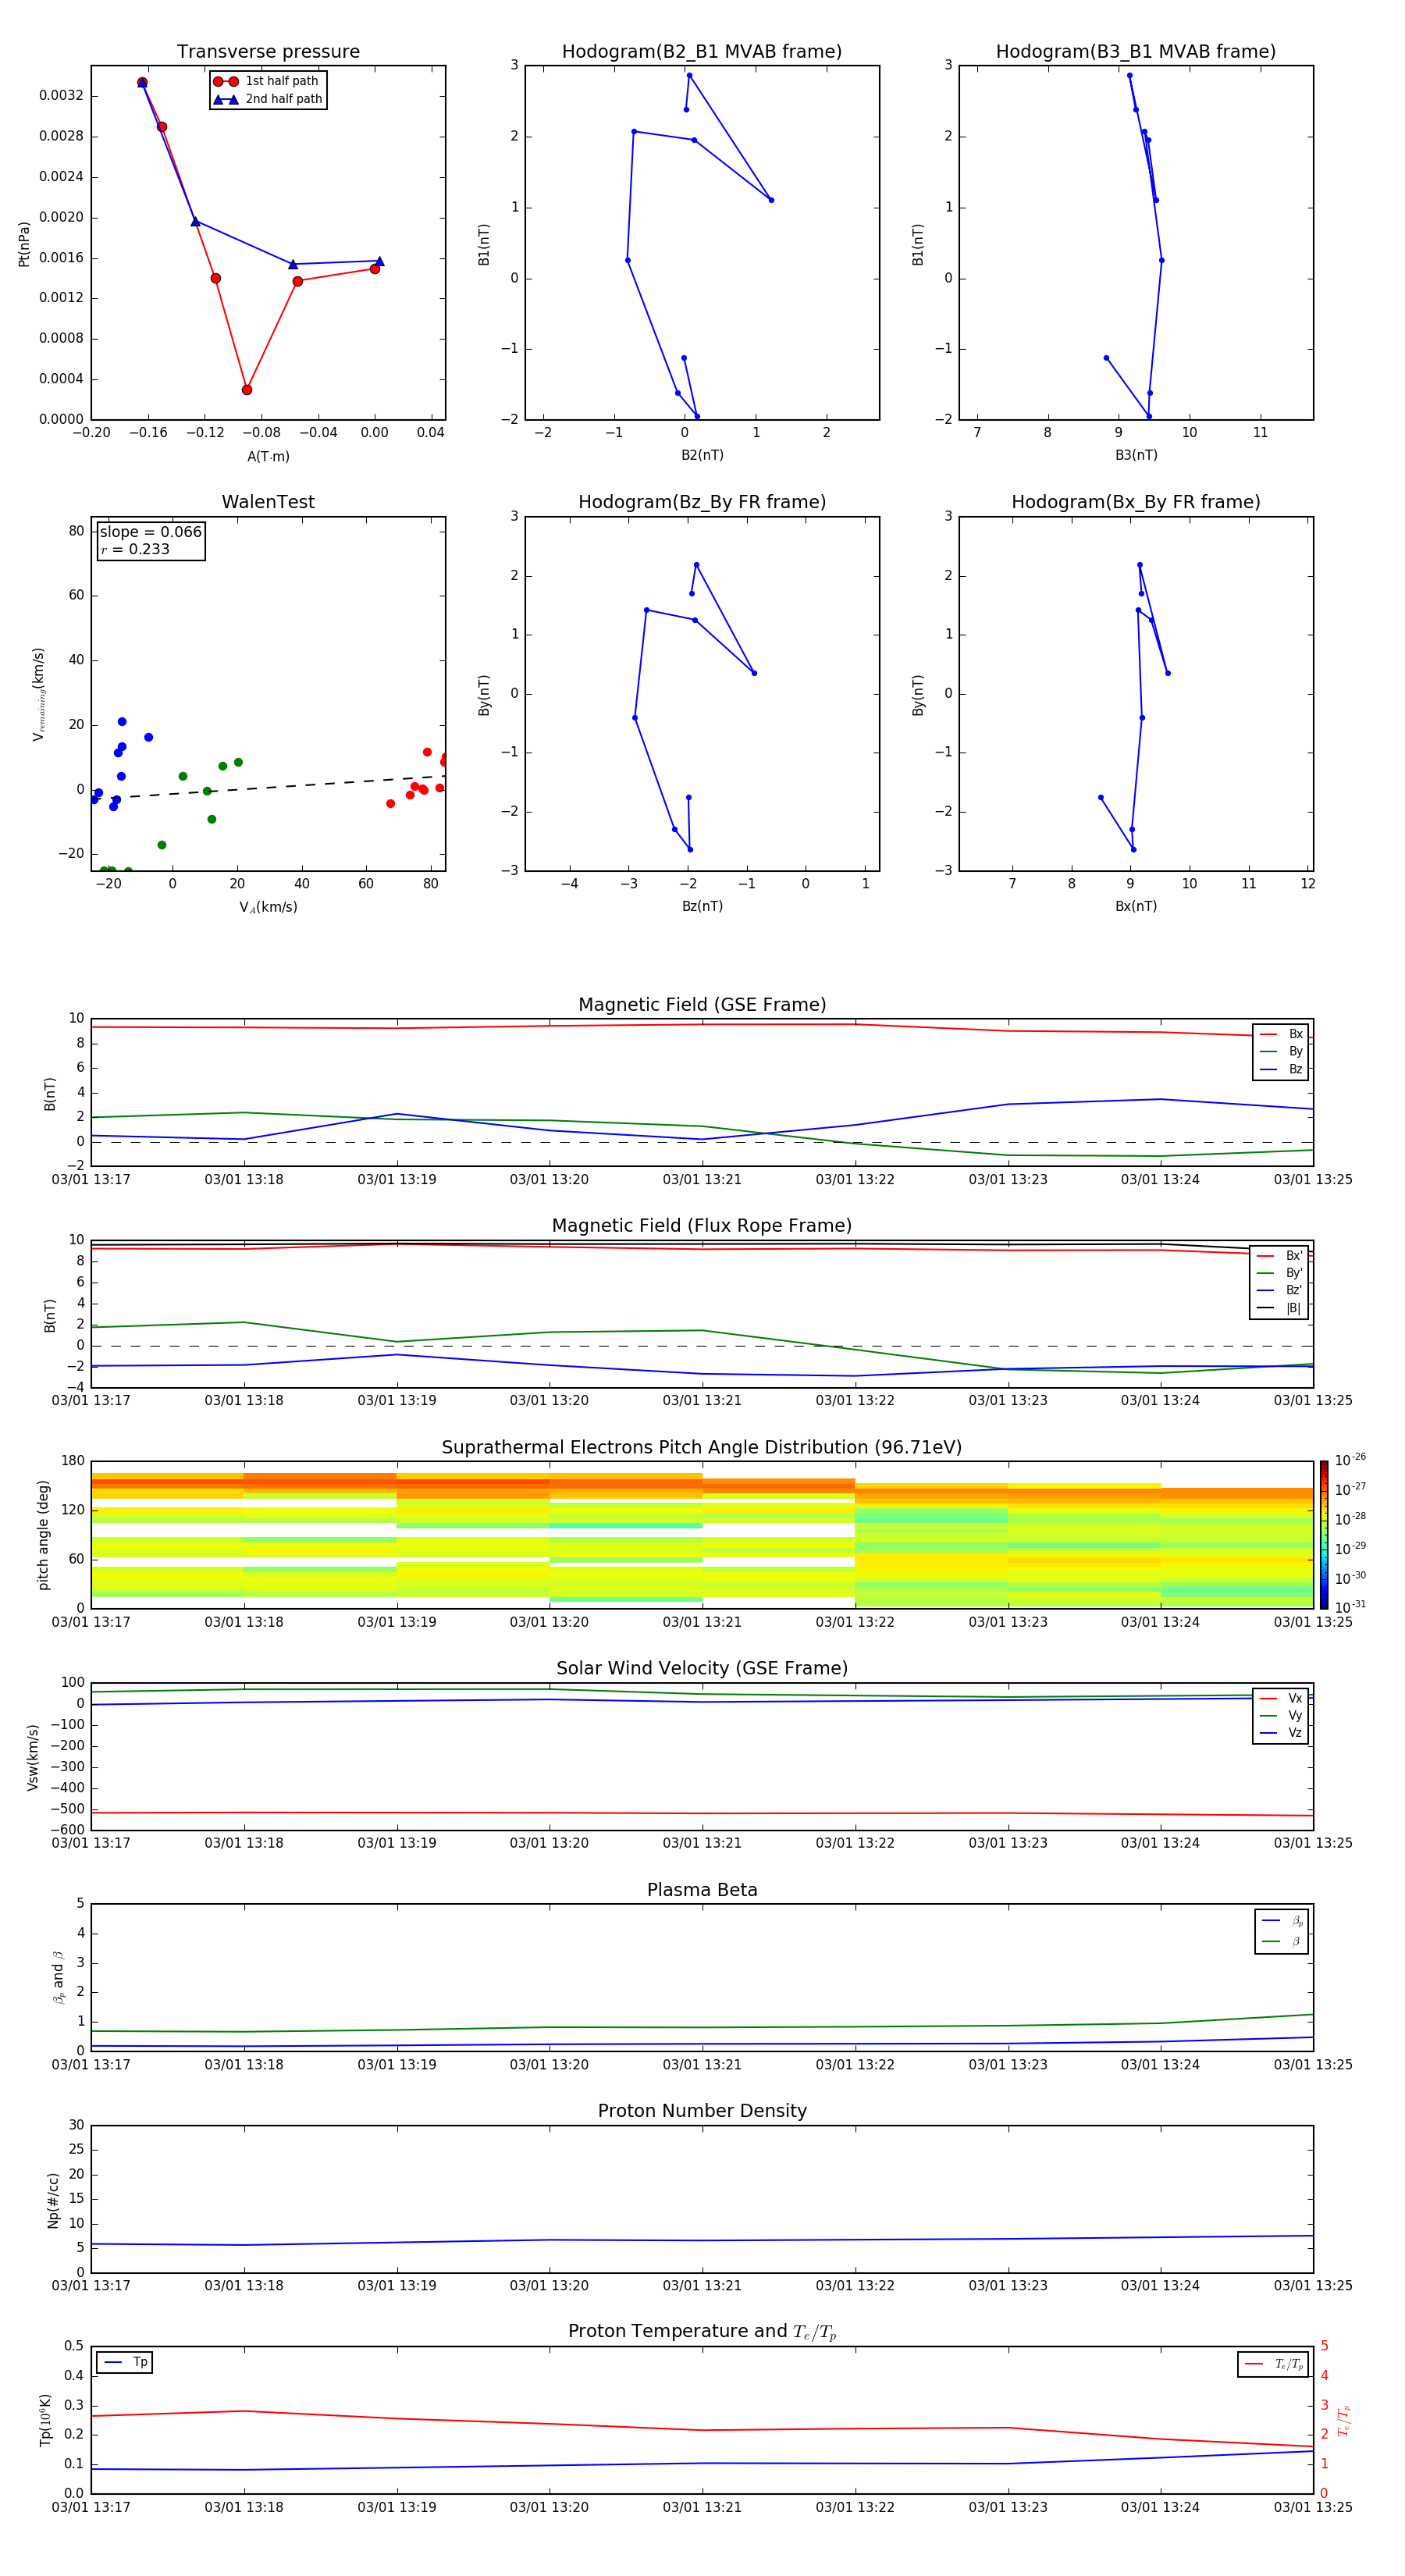Click the 'Solar Wind Velocity (GSE Frame)' title

pyautogui.click(x=702, y=1668)
